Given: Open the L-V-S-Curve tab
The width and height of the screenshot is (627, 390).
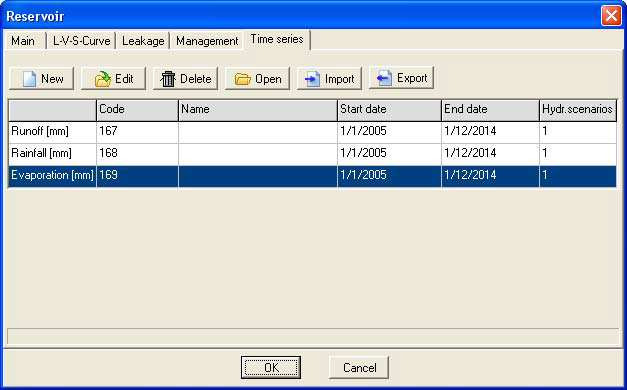Looking at the screenshot, I should pyautogui.click(x=82, y=41).
